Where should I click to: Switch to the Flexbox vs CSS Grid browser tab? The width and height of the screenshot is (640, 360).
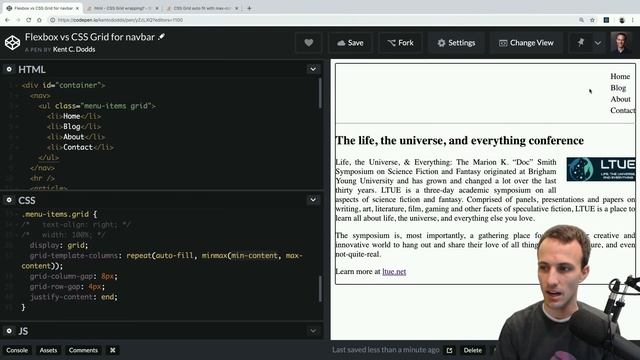41,8
